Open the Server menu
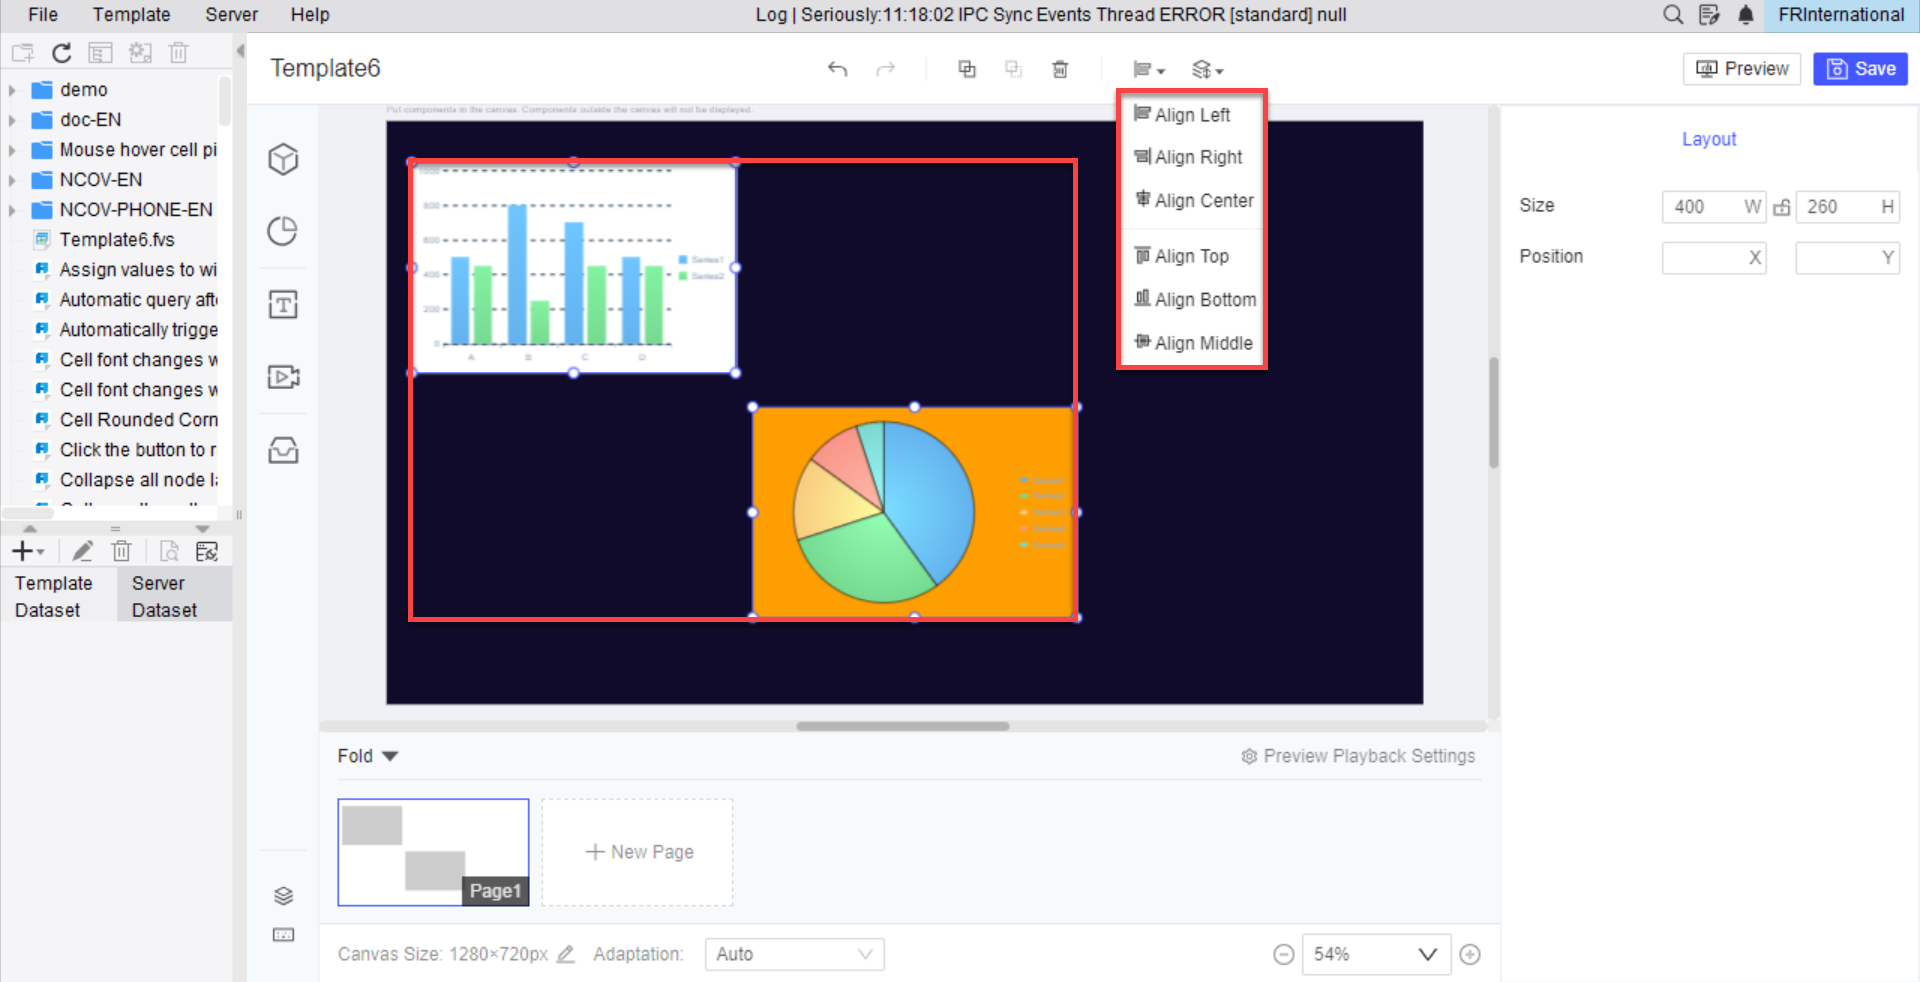This screenshot has width=1920, height=982. [x=231, y=14]
